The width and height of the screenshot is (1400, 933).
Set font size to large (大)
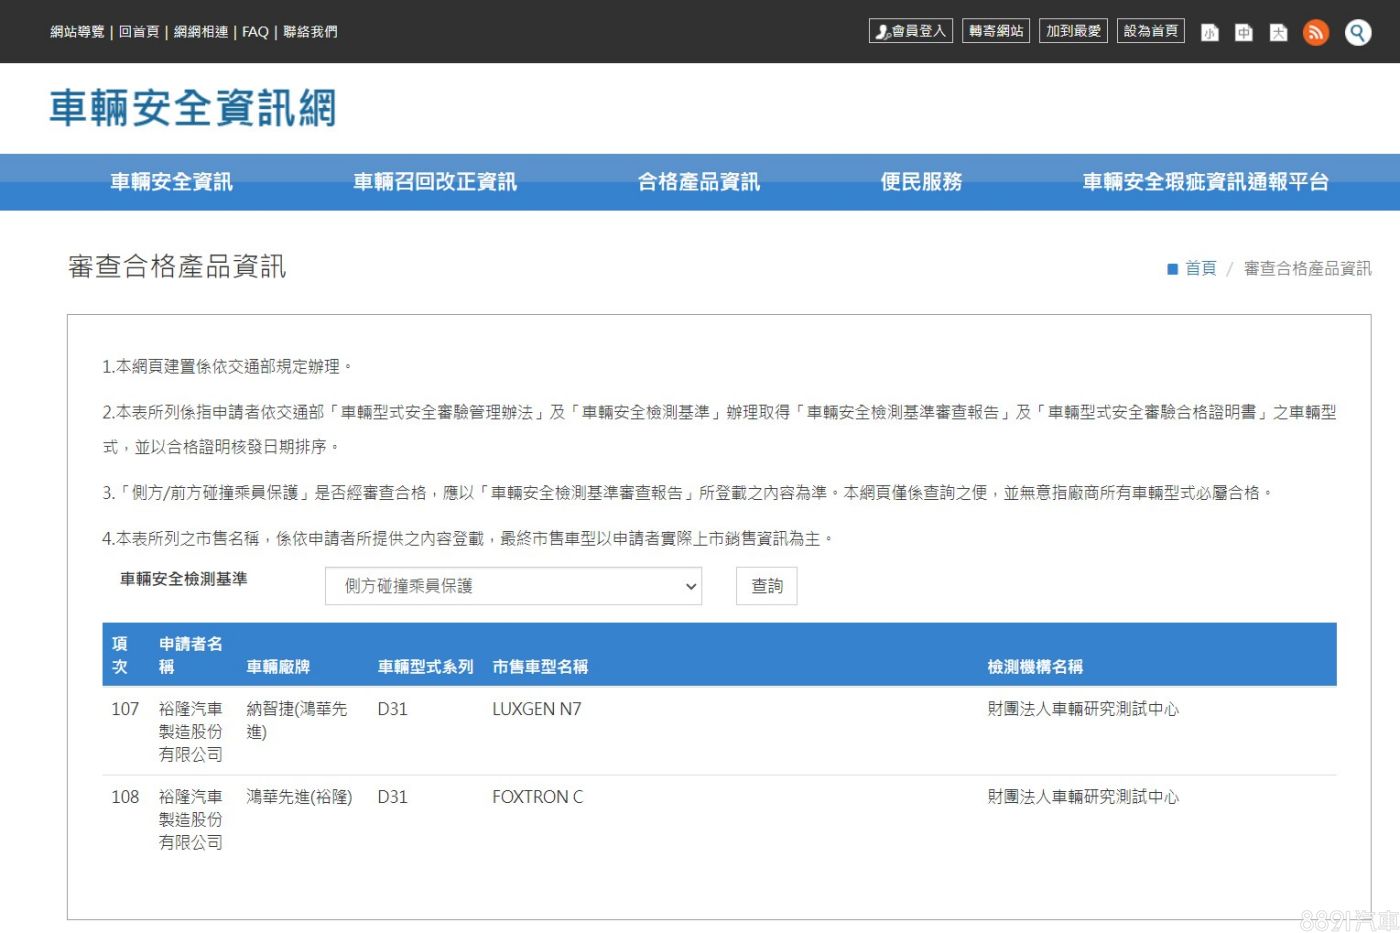point(1278,32)
